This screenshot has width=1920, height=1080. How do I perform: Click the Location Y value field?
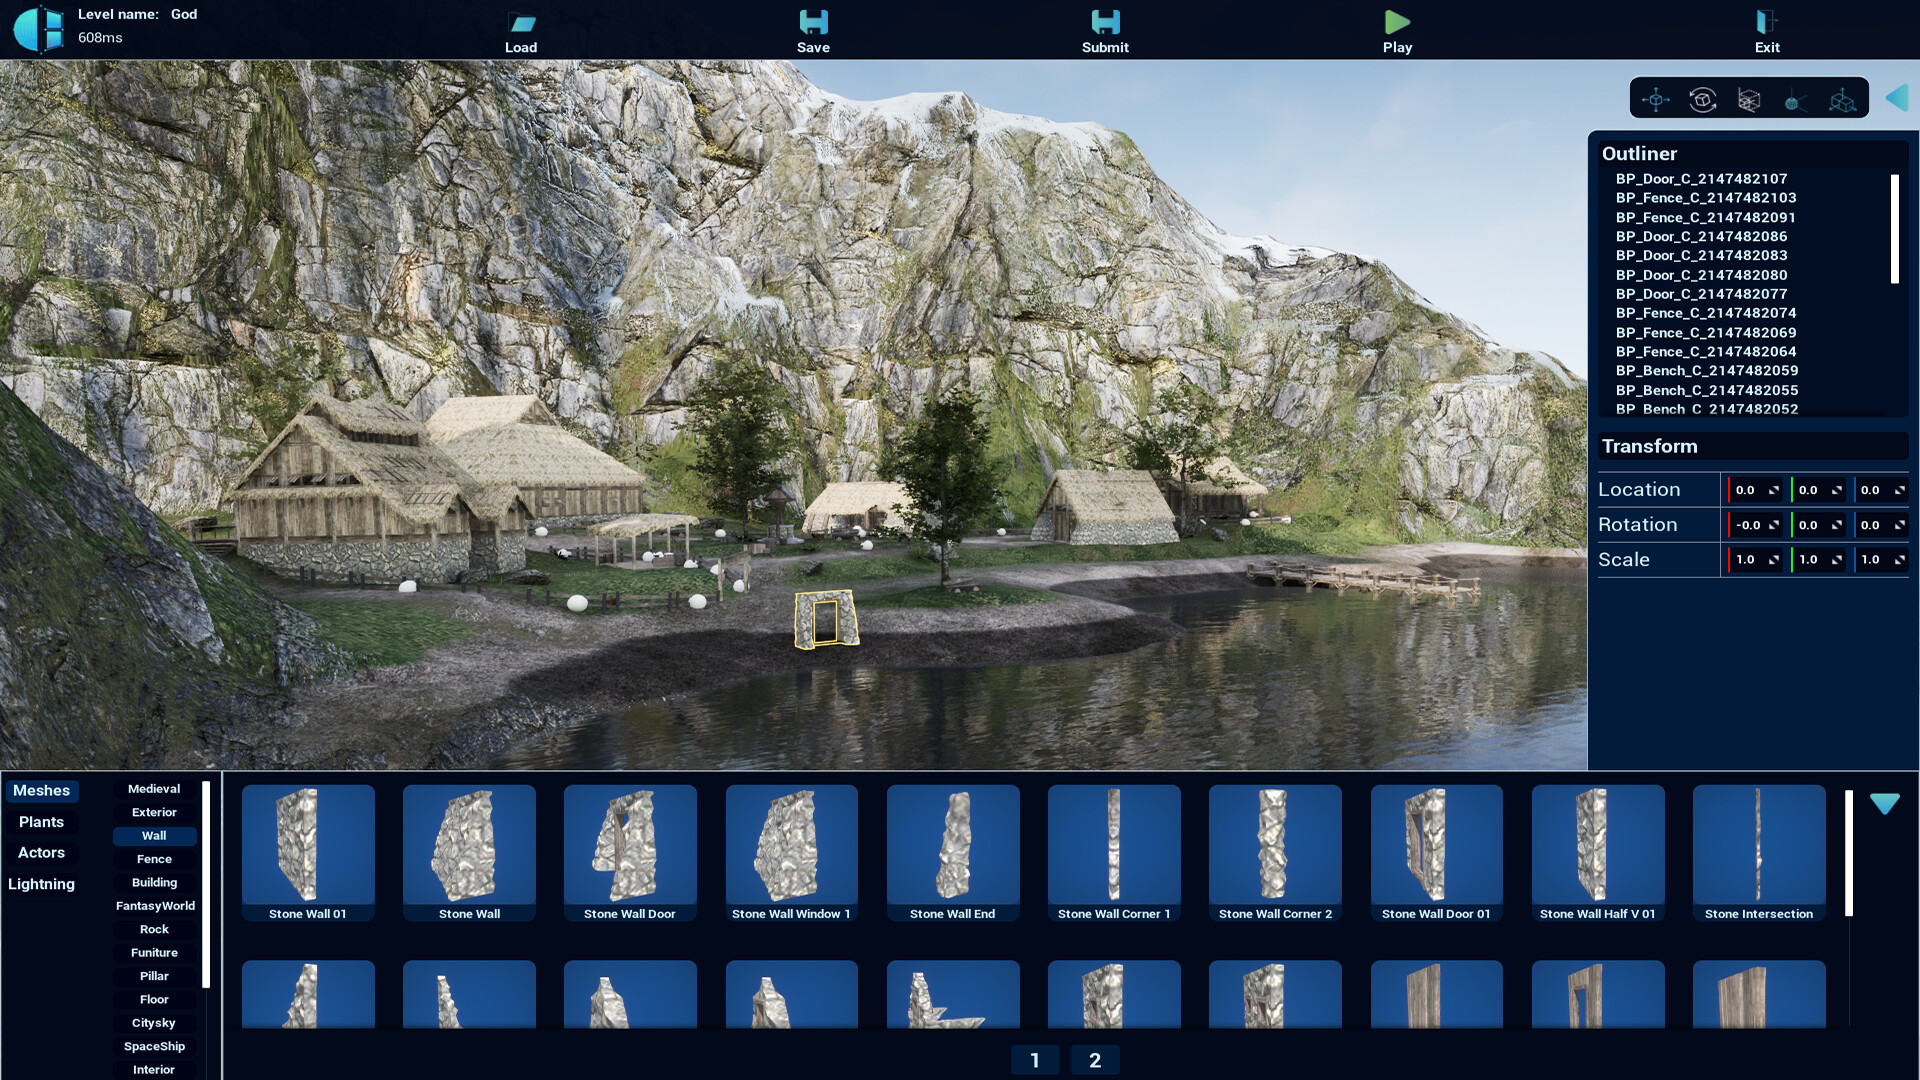(x=1820, y=490)
